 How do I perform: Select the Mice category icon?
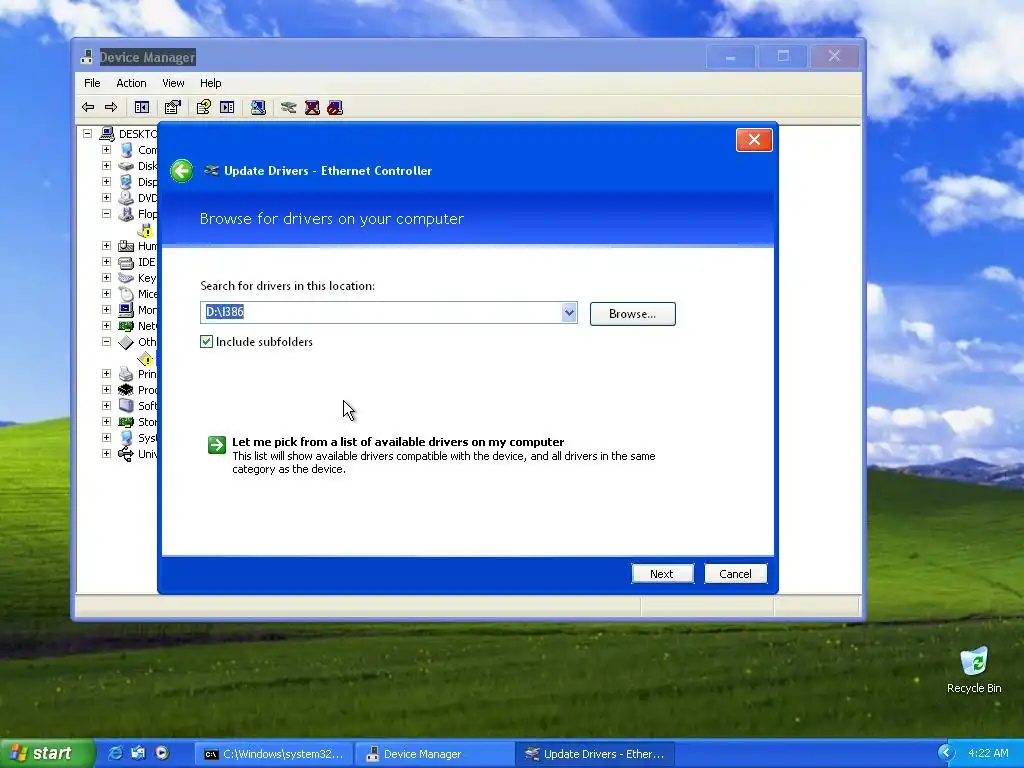click(126, 294)
